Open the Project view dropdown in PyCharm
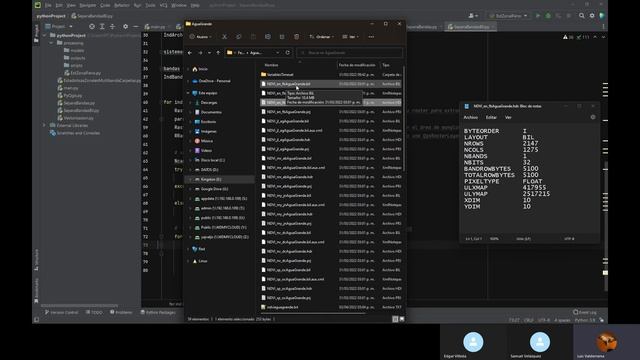Screen dimensions: 640x360 [59, 27]
